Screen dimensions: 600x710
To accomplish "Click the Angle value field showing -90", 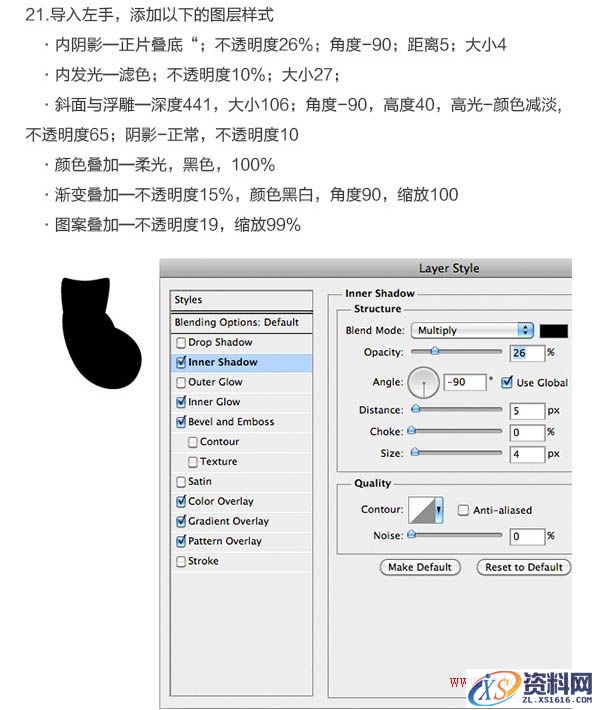I will 465,383.
